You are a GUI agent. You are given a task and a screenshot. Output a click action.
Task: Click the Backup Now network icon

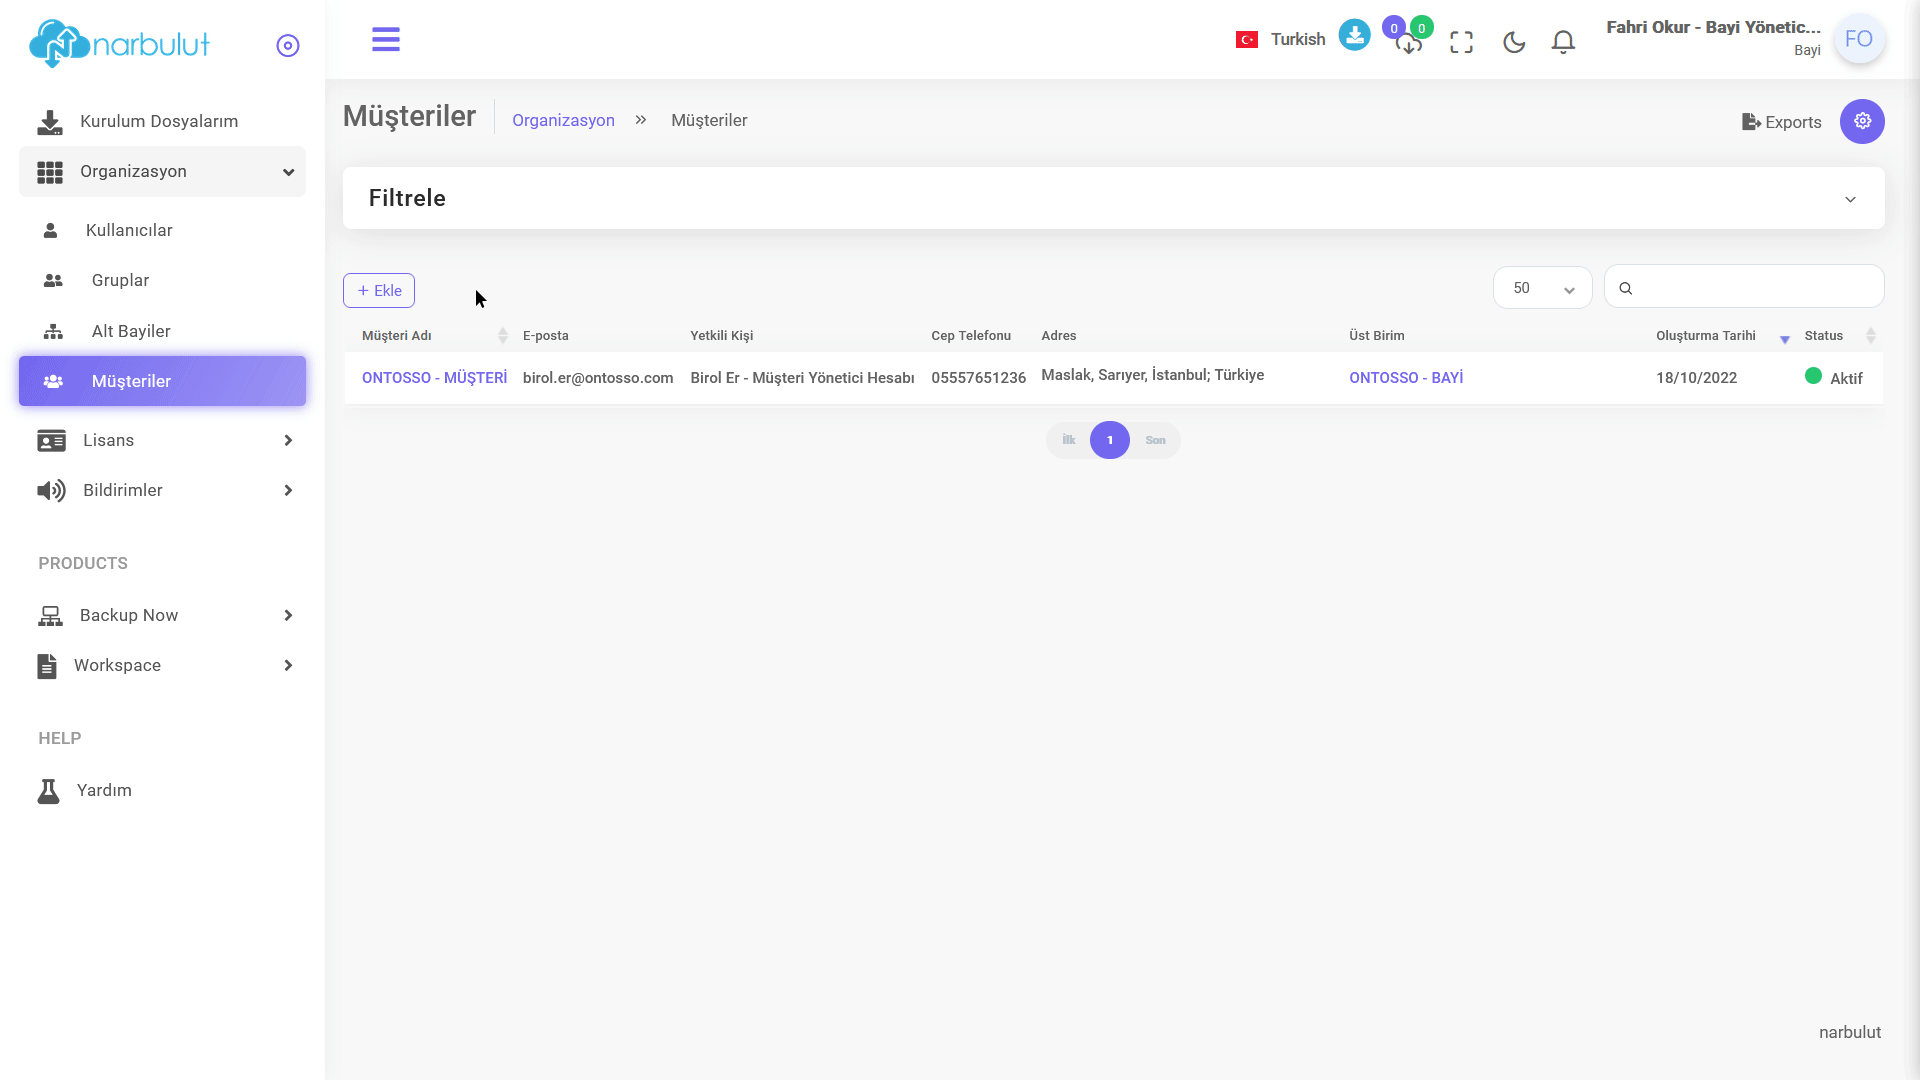coord(50,616)
